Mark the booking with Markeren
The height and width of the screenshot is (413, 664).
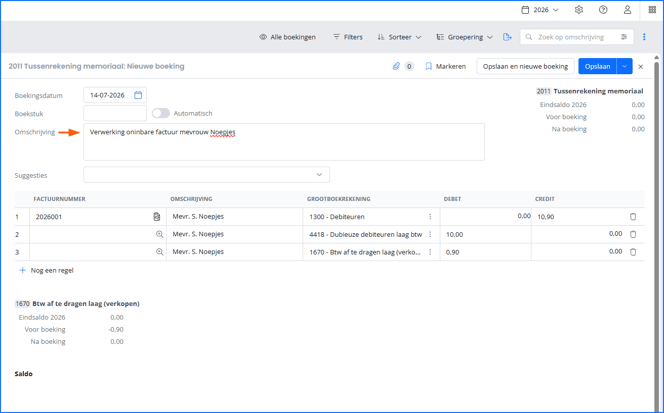(x=445, y=67)
